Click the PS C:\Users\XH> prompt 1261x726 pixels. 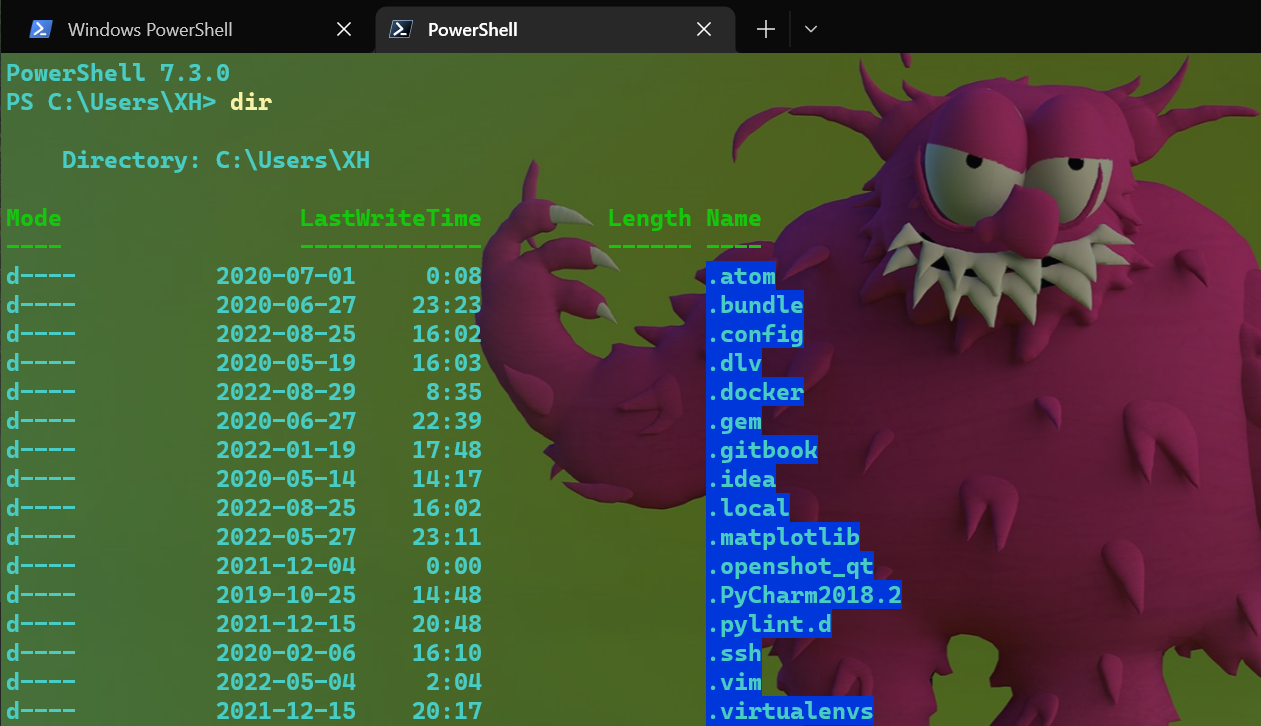click(x=111, y=102)
